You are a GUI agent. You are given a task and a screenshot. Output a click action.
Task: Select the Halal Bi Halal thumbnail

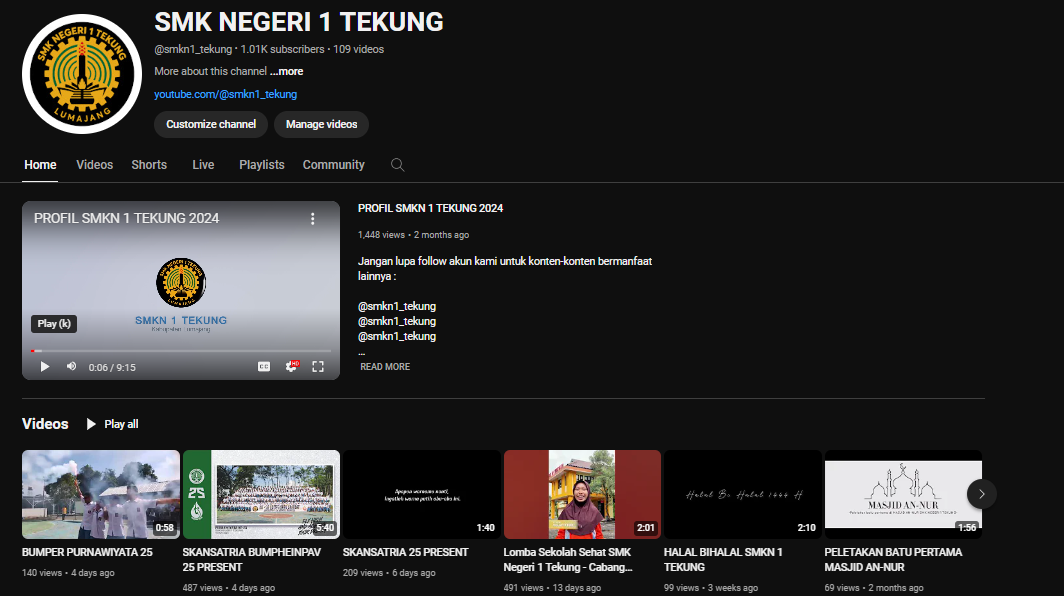tap(742, 494)
